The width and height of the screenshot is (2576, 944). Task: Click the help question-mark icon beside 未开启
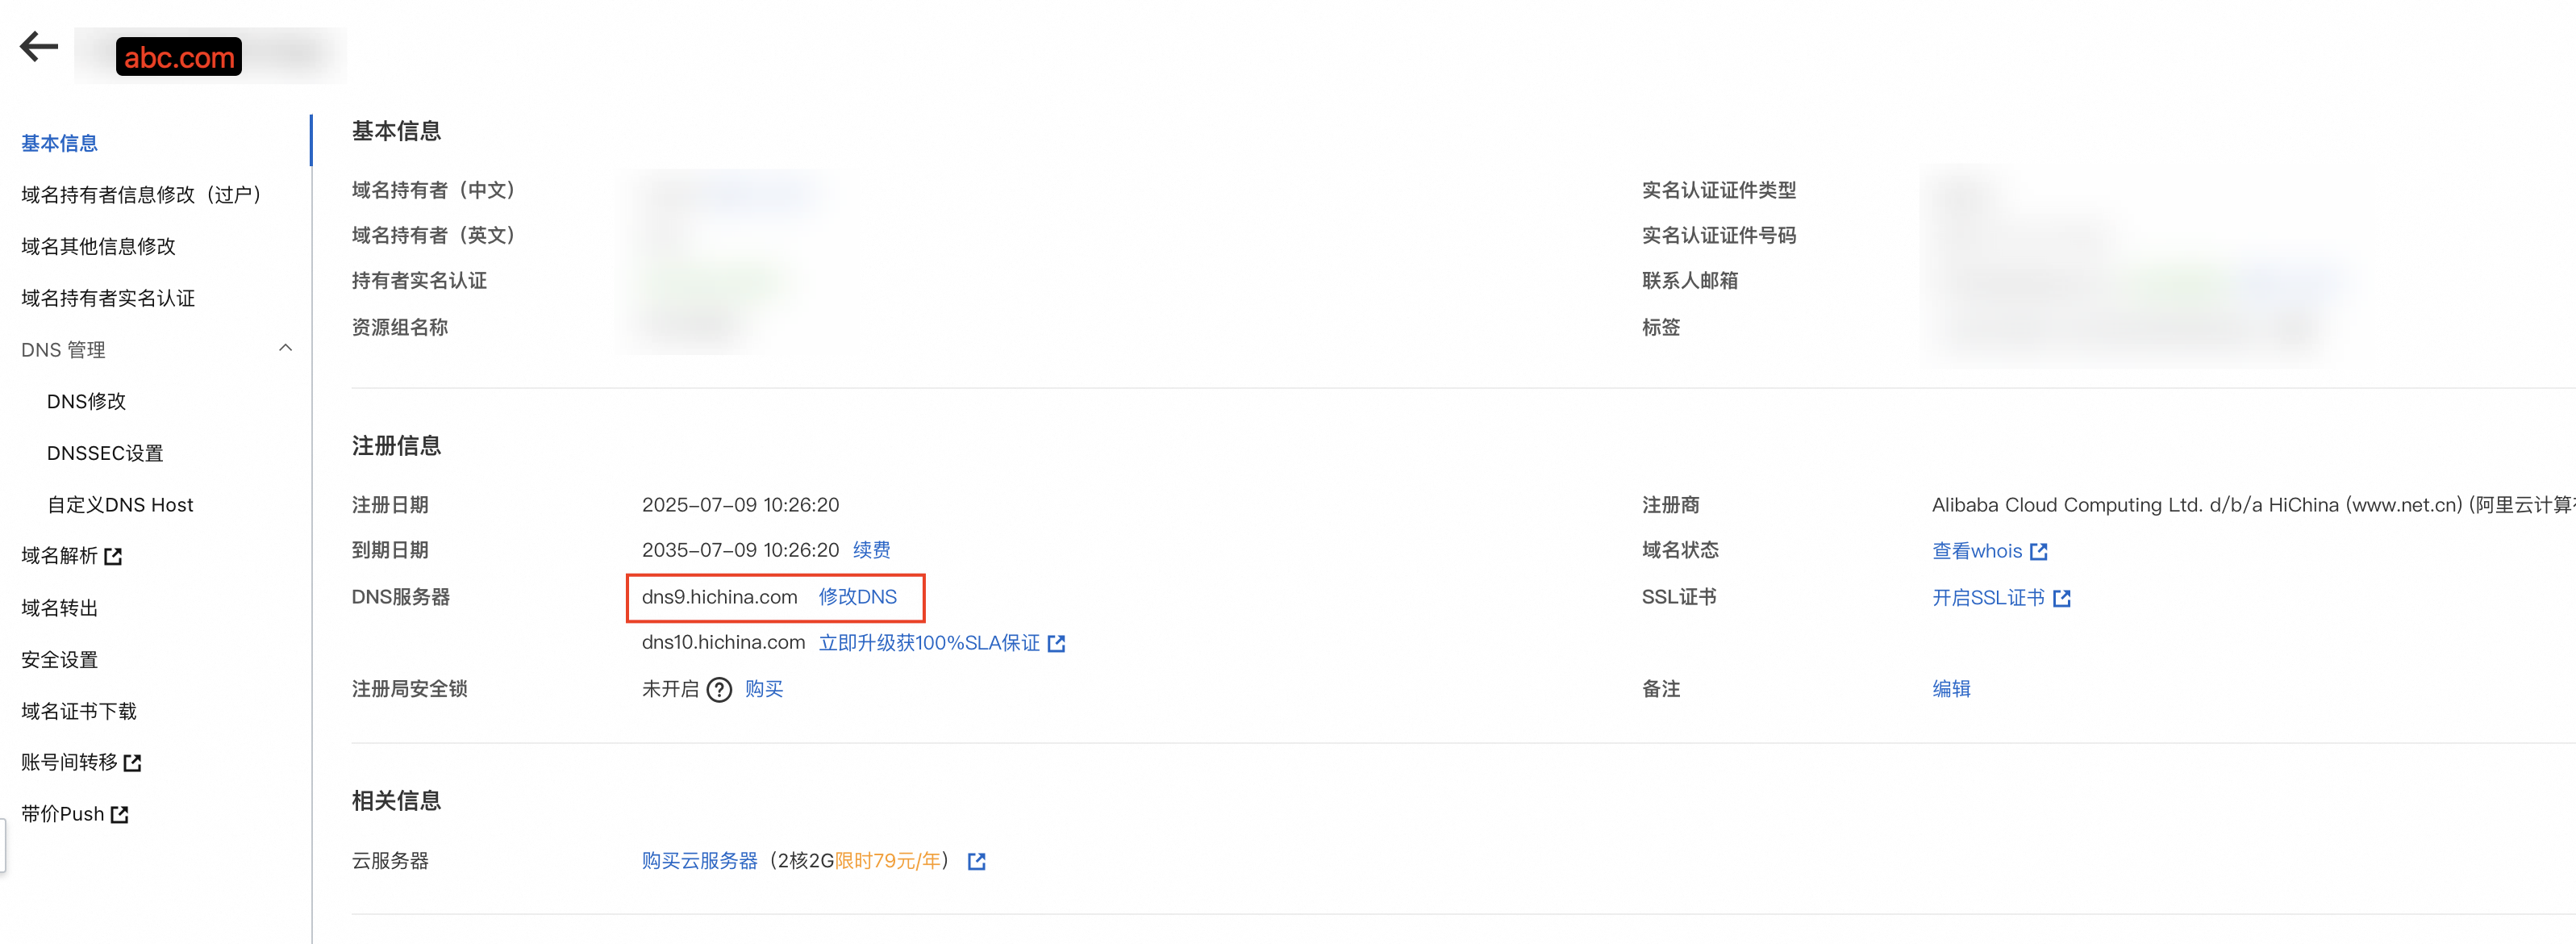pos(719,690)
